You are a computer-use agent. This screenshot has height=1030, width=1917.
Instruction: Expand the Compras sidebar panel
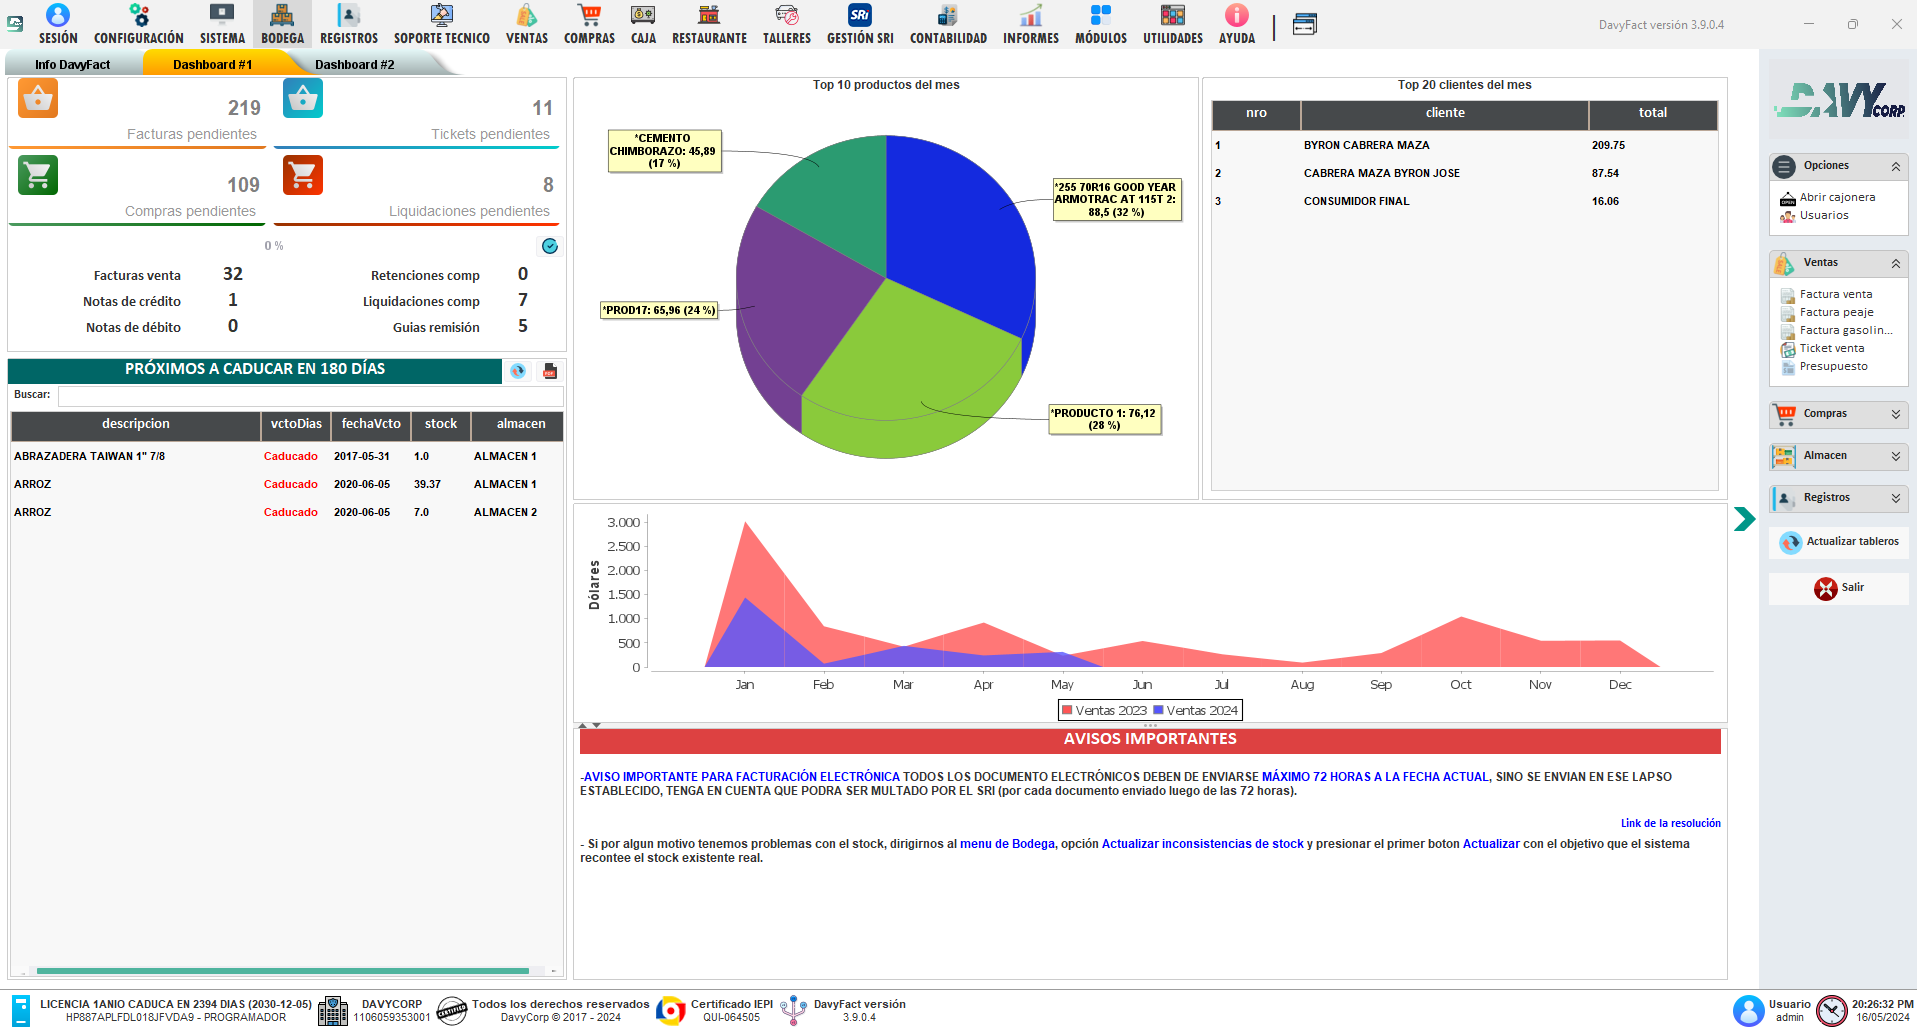click(1896, 414)
